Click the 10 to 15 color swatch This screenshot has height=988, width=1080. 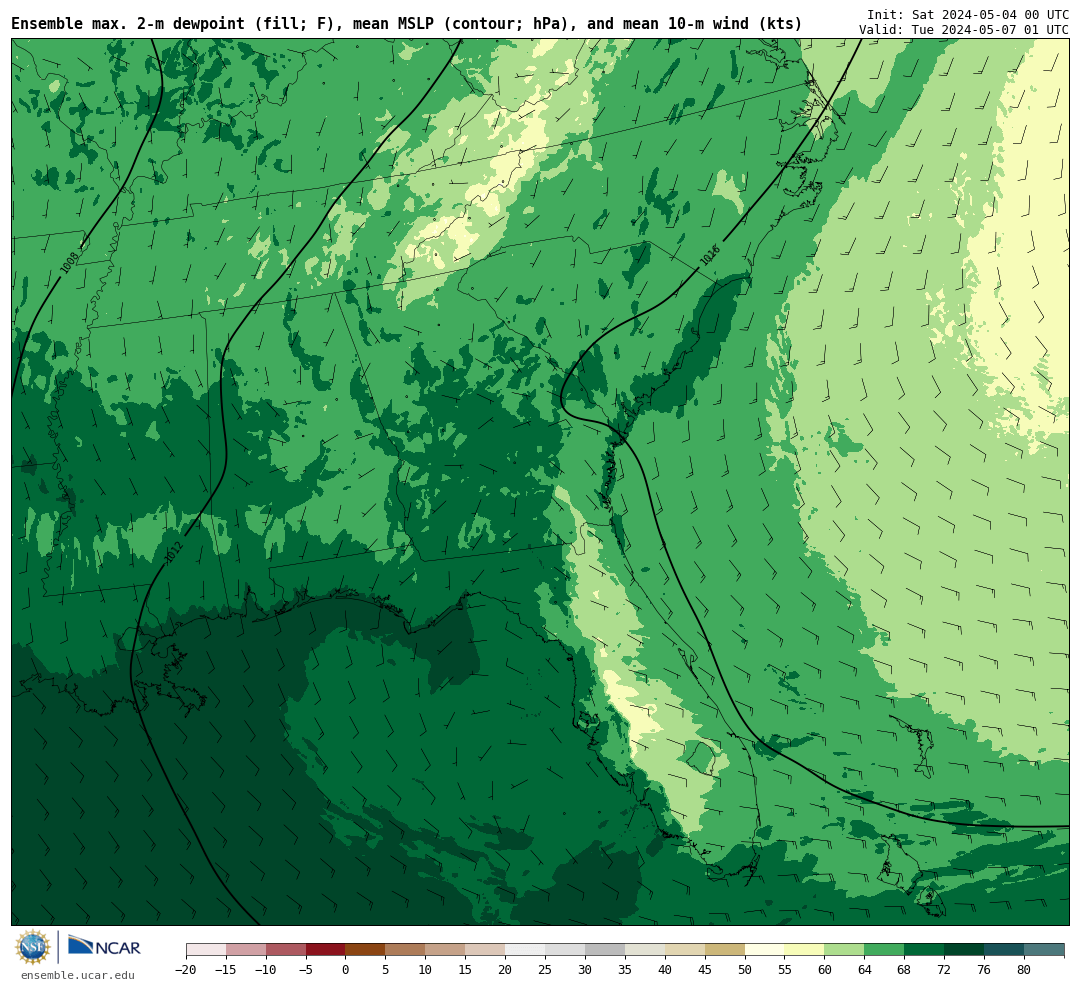pos(446,950)
